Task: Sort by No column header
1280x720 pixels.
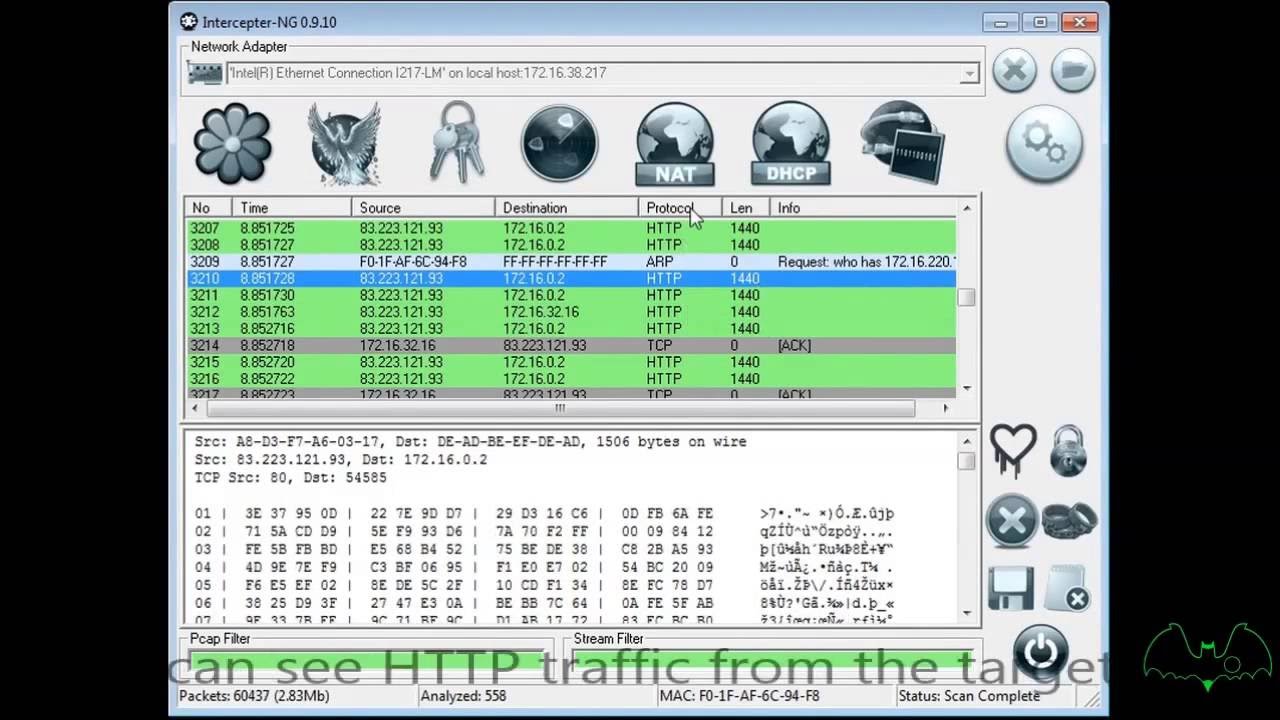Action: (209, 208)
